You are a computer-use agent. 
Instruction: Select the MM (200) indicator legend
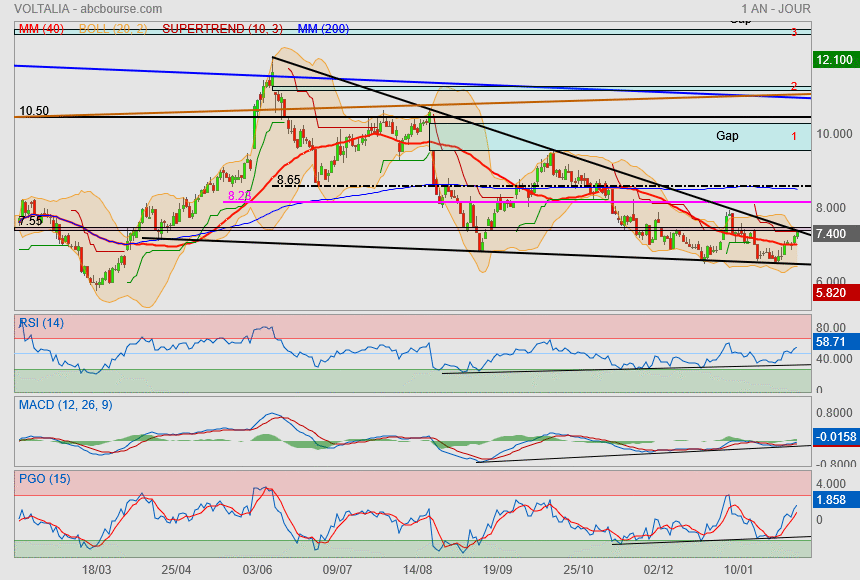tap(323, 29)
